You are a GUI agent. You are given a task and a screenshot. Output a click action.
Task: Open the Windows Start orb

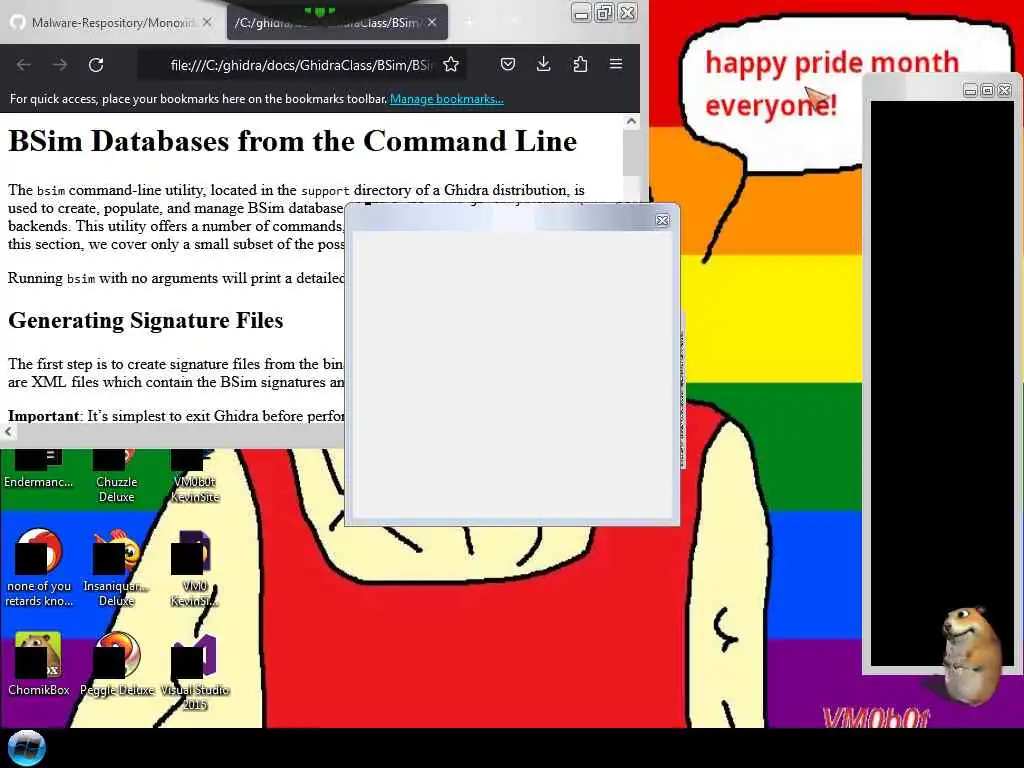point(27,748)
